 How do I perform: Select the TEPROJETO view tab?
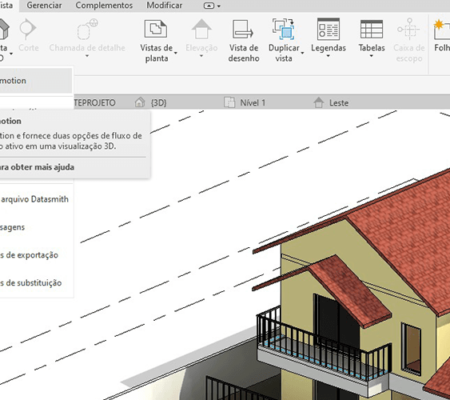(x=95, y=103)
